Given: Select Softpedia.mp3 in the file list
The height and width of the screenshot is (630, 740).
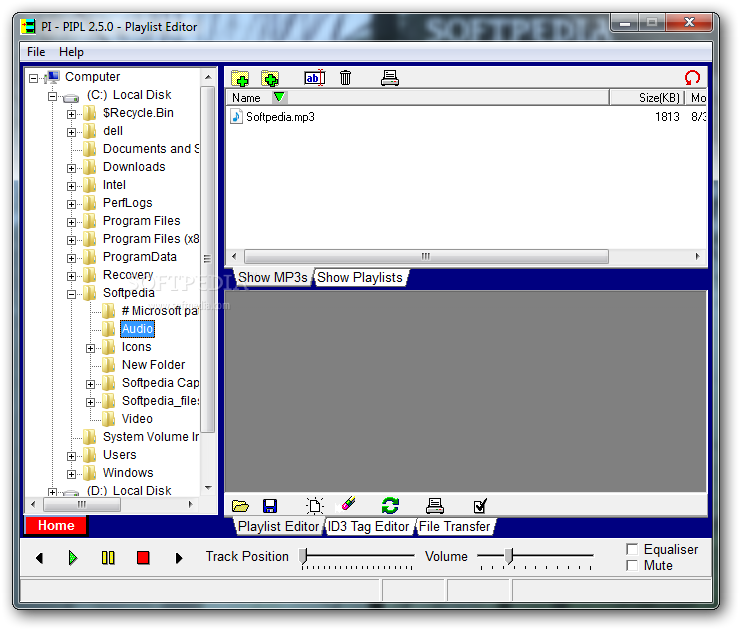Looking at the screenshot, I should click(x=280, y=117).
